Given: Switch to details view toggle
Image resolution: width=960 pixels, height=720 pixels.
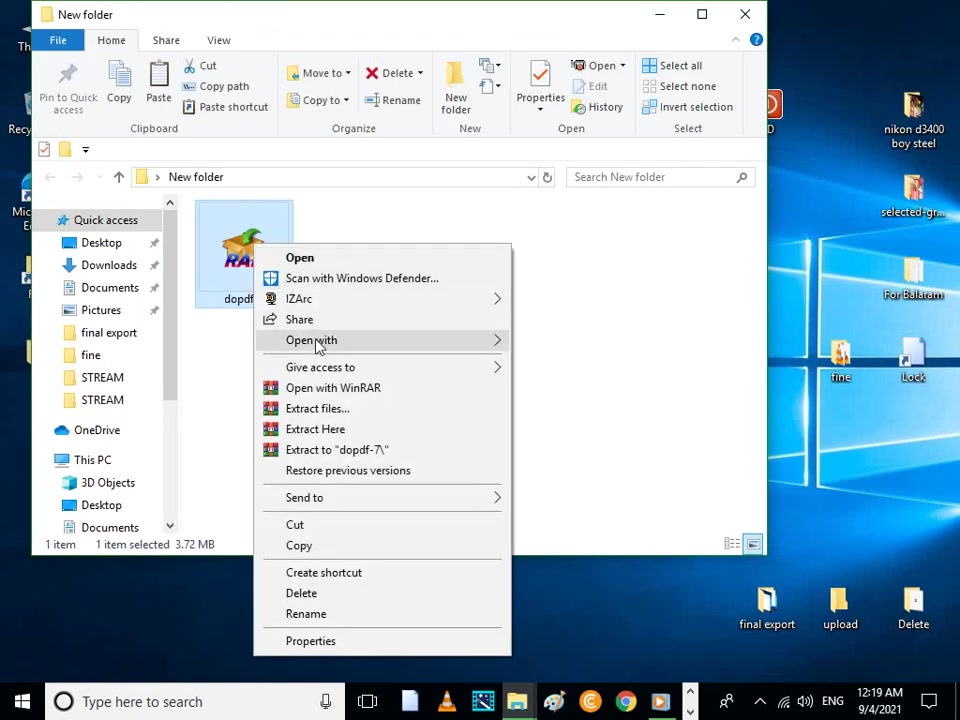Looking at the screenshot, I should pyautogui.click(x=732, y=544).
